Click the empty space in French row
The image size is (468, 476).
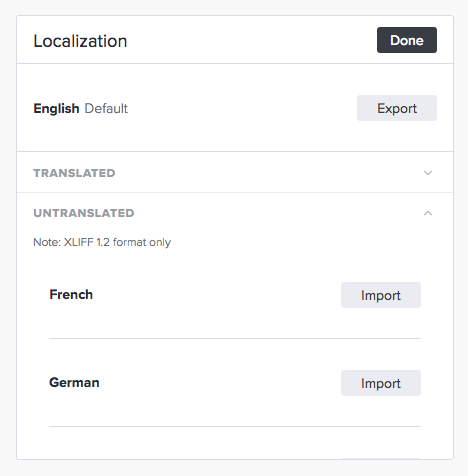[x=217, y=295]
